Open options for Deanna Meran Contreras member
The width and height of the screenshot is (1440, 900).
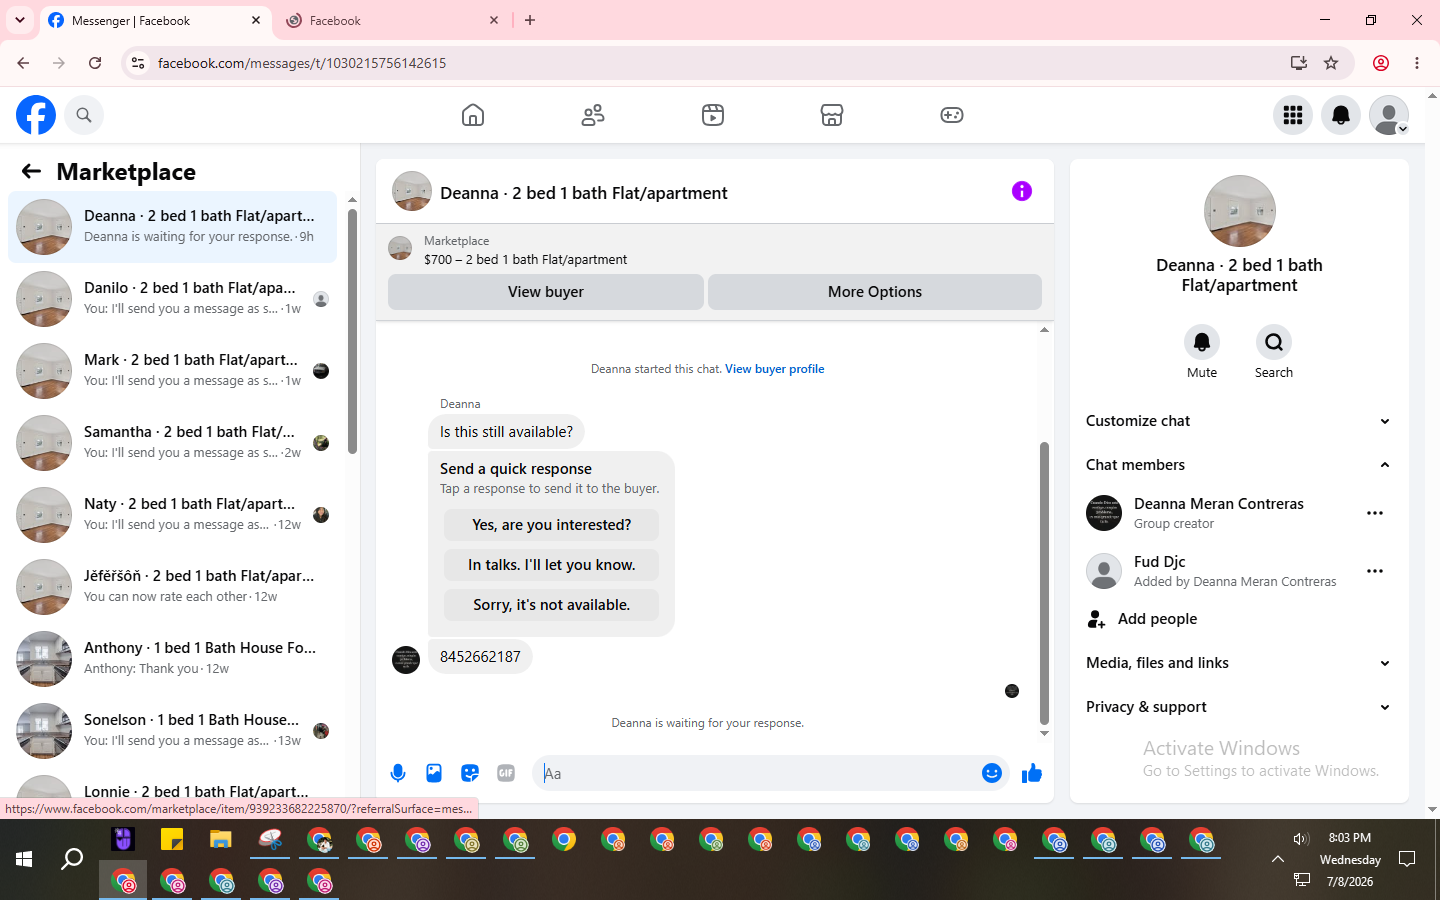1375,513
